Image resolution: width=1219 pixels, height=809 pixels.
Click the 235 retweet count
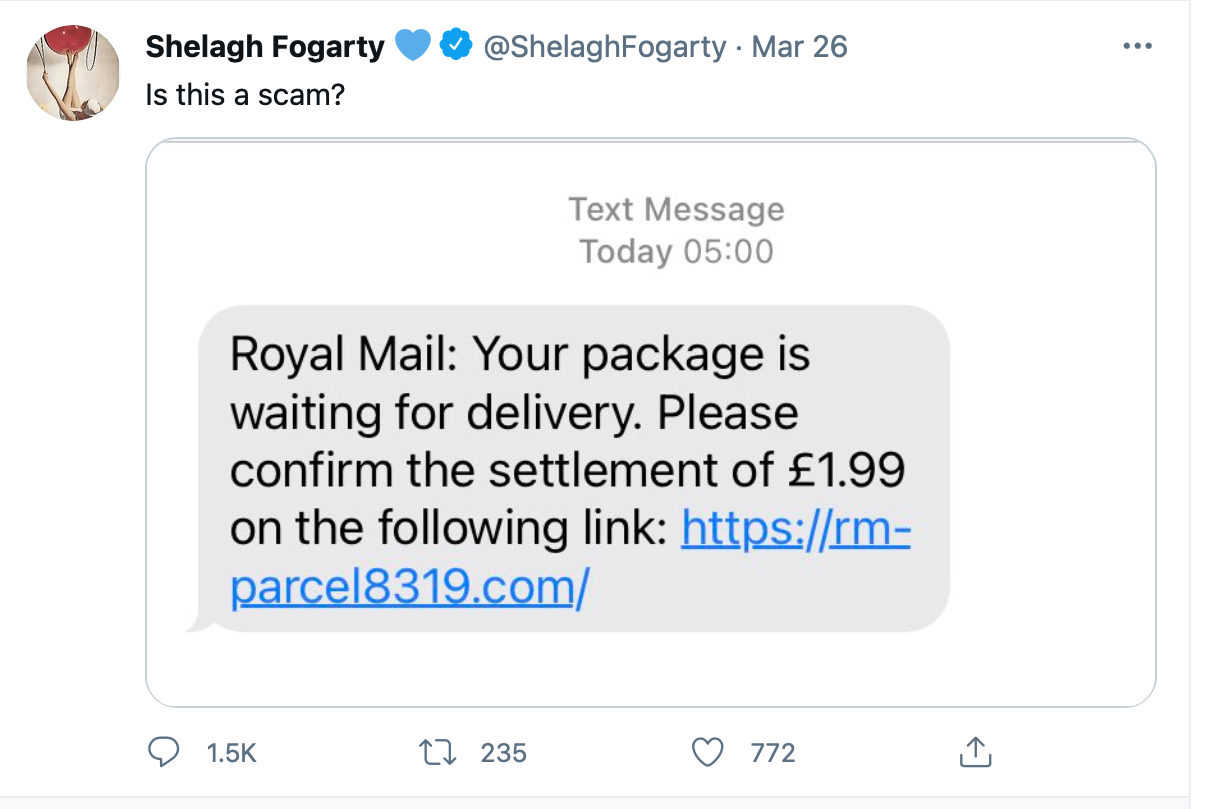503,752
